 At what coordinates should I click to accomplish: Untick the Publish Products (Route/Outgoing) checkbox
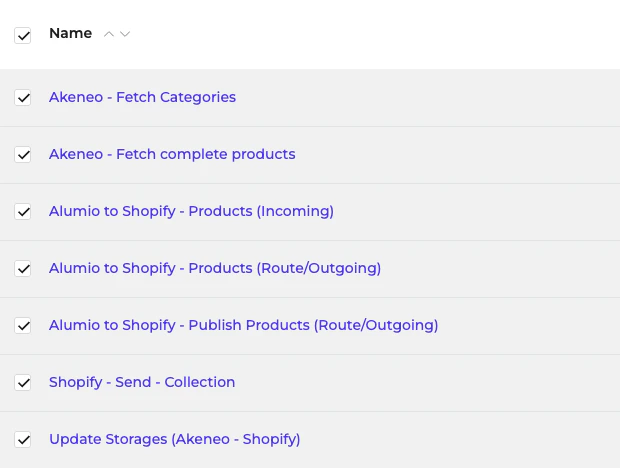(23, 326)
